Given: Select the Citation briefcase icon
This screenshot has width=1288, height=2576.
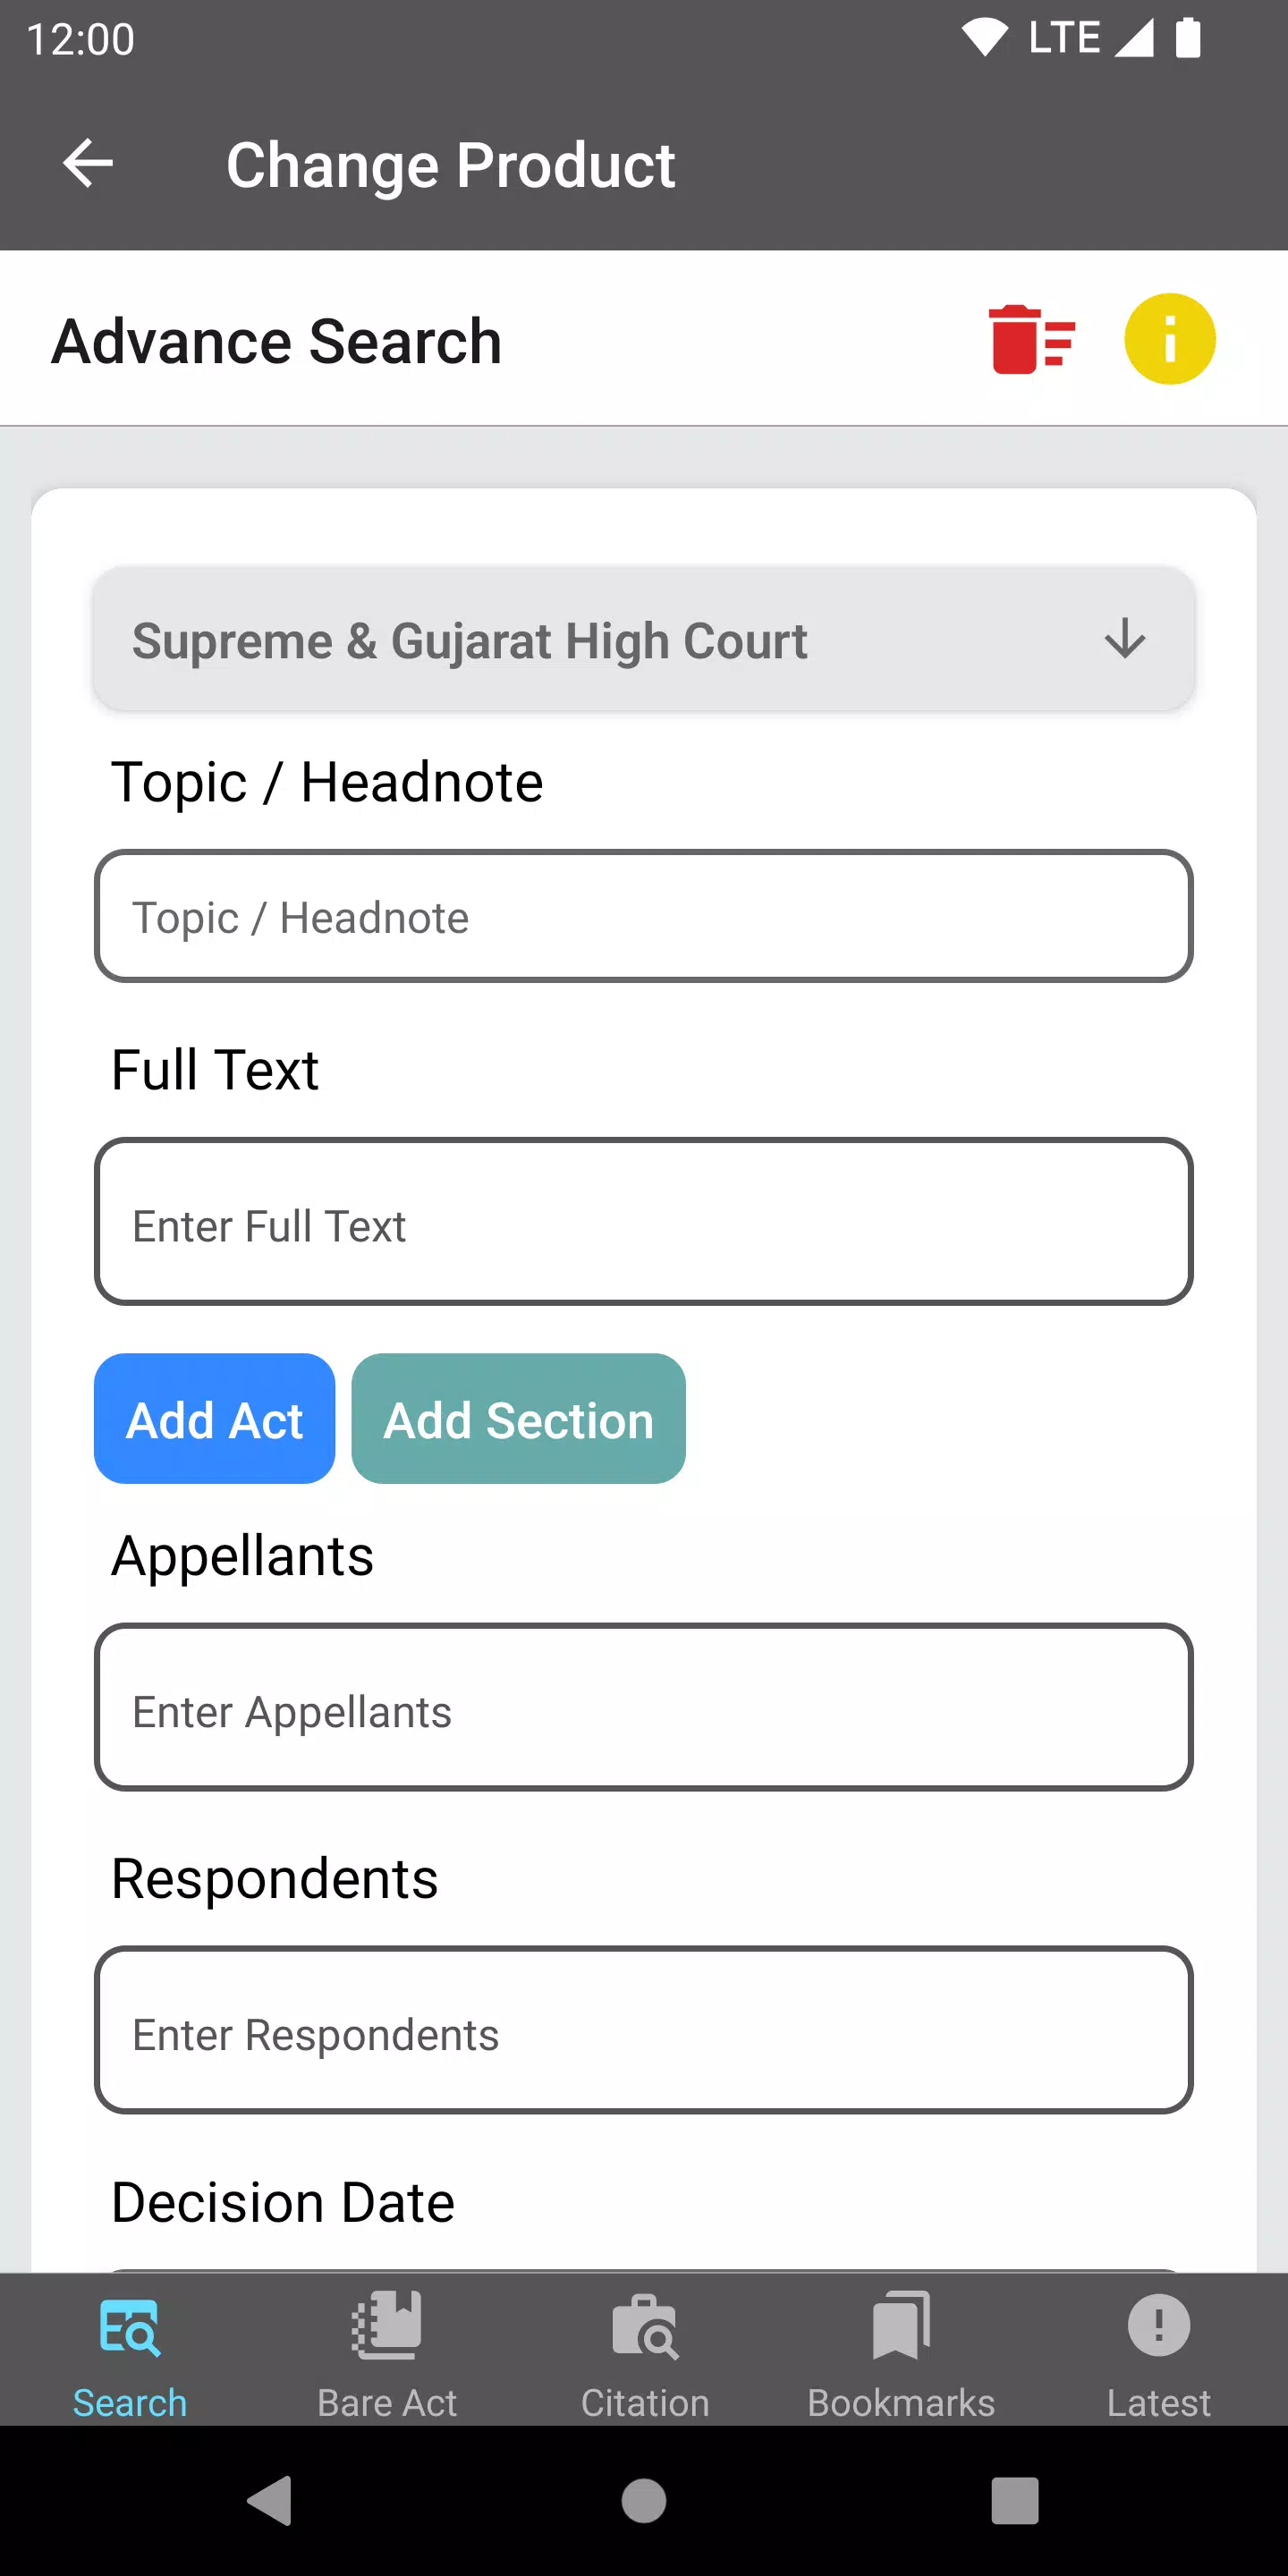Looking at the screenshot, I should pyautogui.click(x=645, y=2327).
